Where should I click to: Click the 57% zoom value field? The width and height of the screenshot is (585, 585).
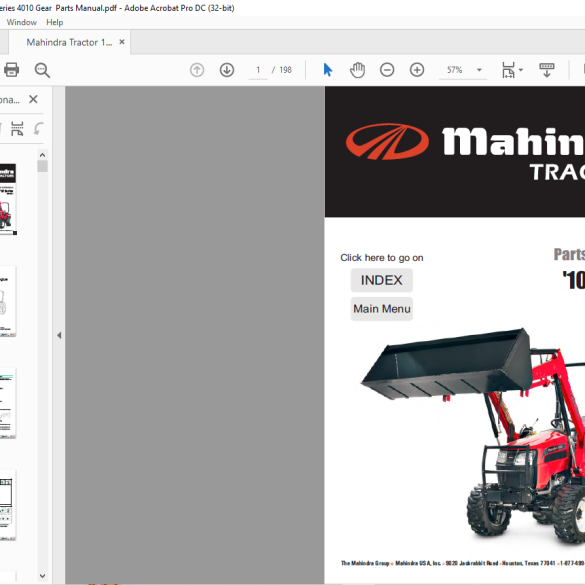click(x=455, y=70)
